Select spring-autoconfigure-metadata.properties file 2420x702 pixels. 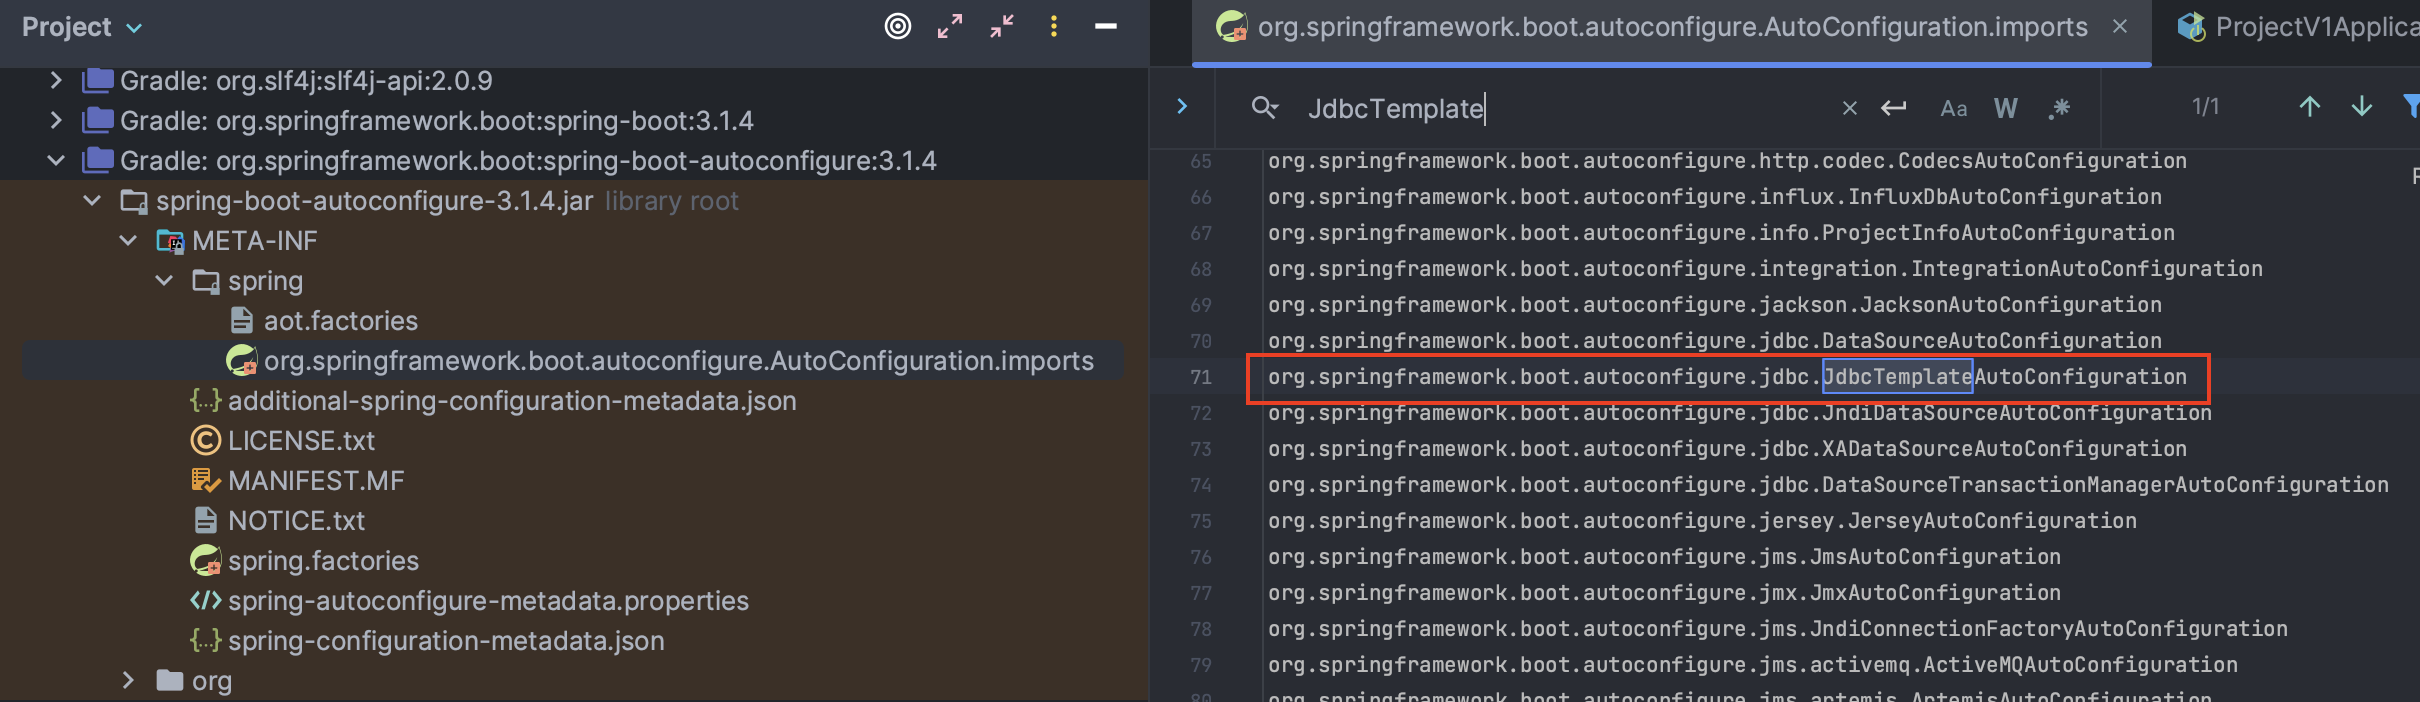coord(488,601)
